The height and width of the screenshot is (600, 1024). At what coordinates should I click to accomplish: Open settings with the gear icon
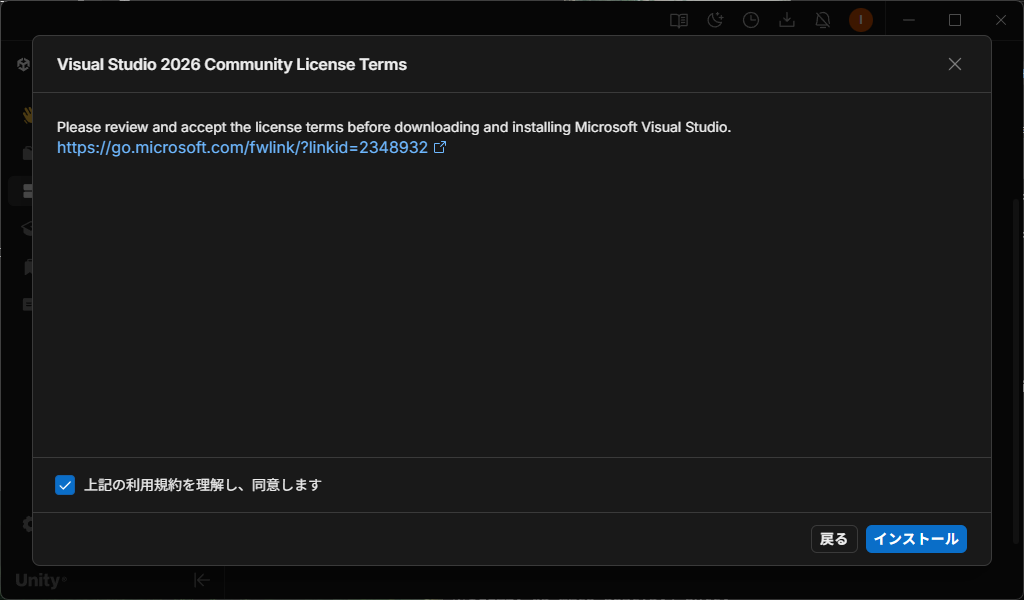(27, 524)
